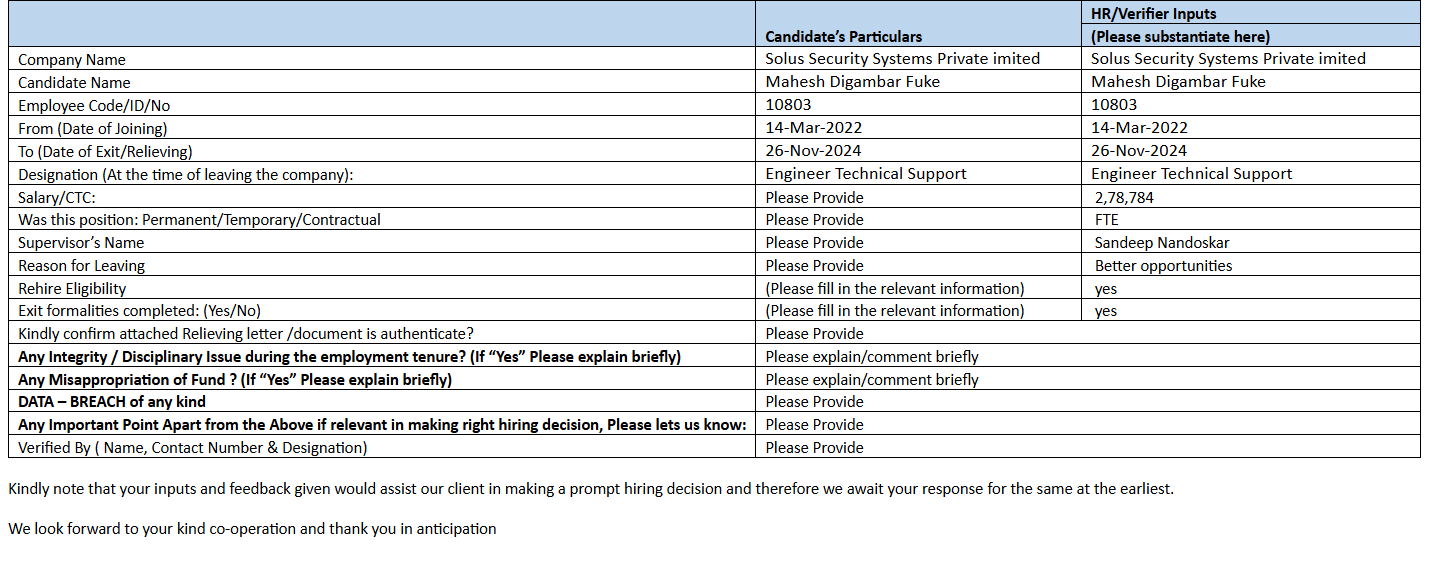Click supervisor name Sandeep Nandoskar
Viewport: 1438px width, 566px height.
pyautogui.click(x=1162, y=243)
